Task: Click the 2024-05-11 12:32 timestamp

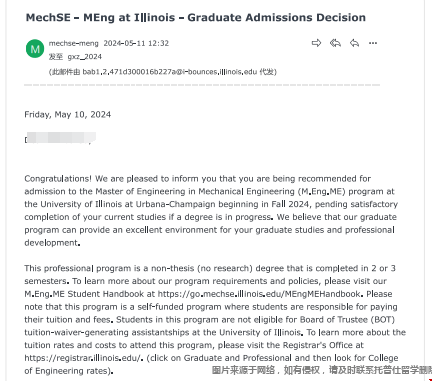Action: point(136,43)
